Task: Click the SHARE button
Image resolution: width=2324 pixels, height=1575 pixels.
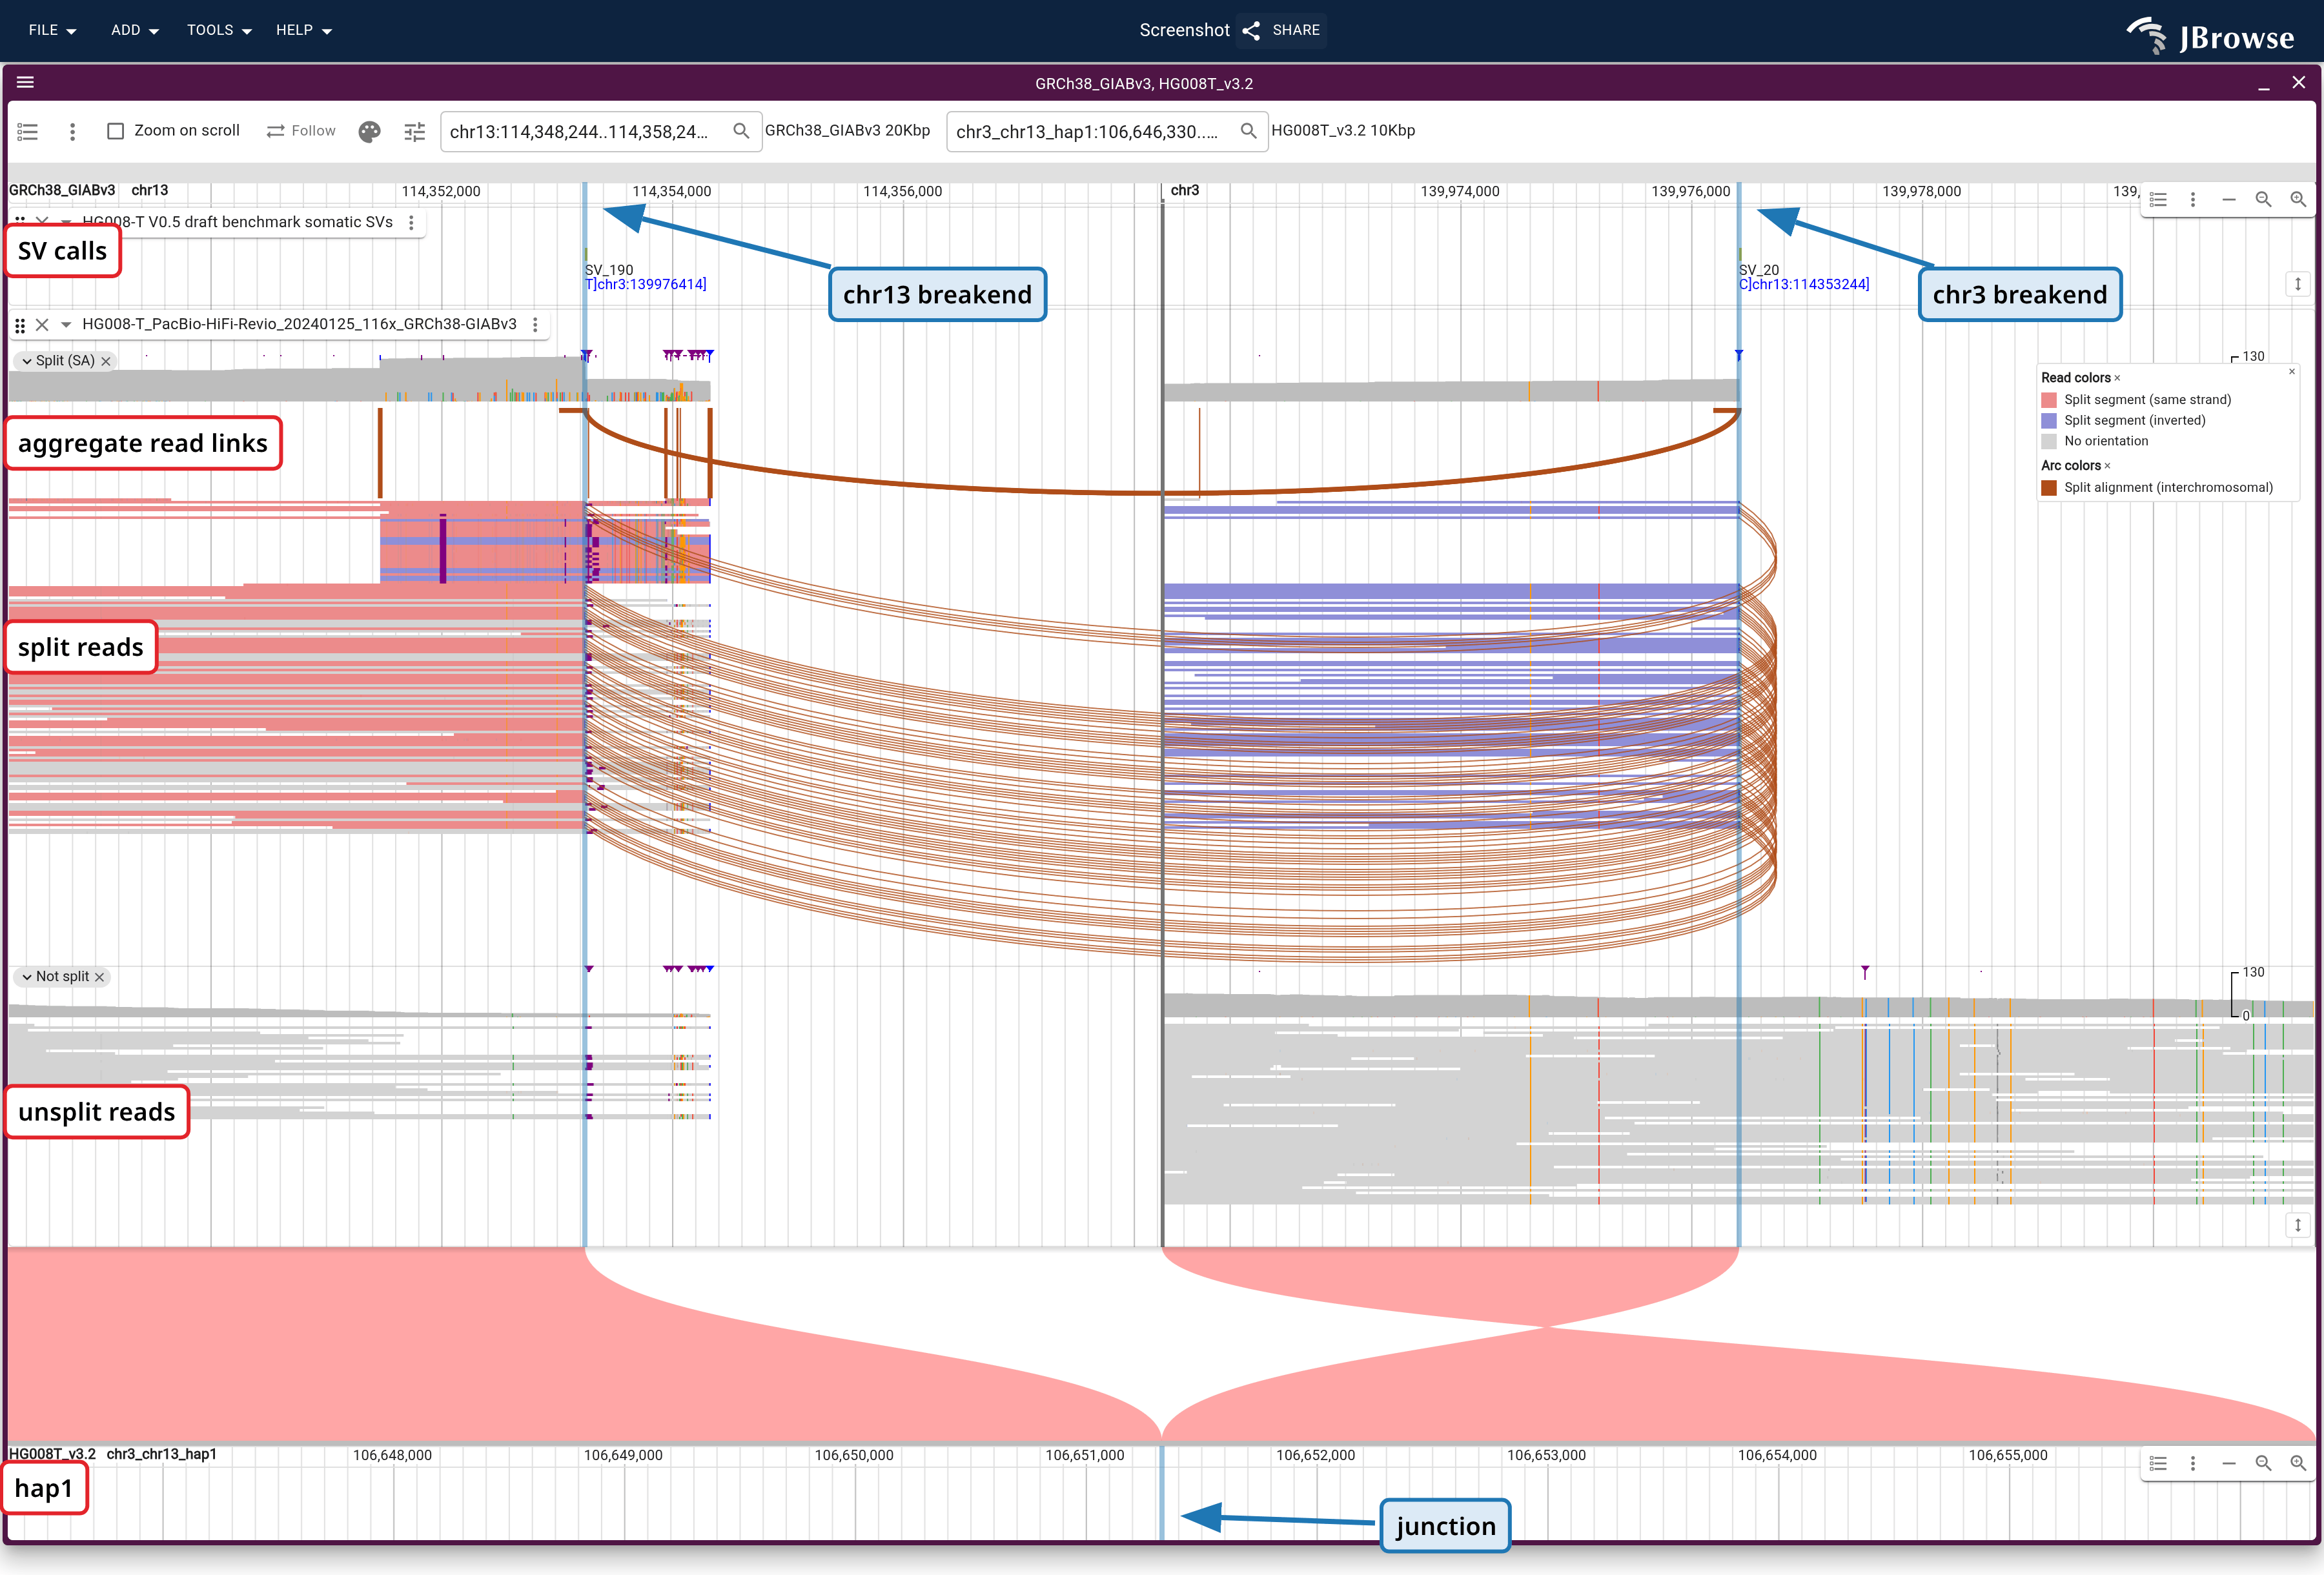Action: click(1282, 30)
